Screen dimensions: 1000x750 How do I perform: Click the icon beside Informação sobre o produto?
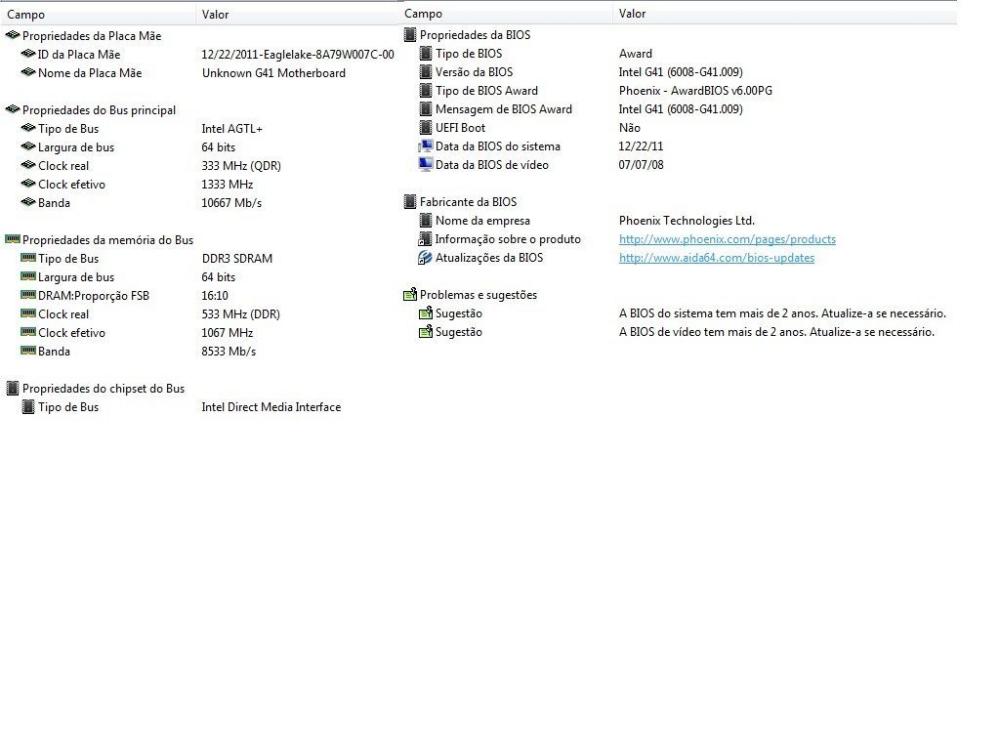[425, 239]
